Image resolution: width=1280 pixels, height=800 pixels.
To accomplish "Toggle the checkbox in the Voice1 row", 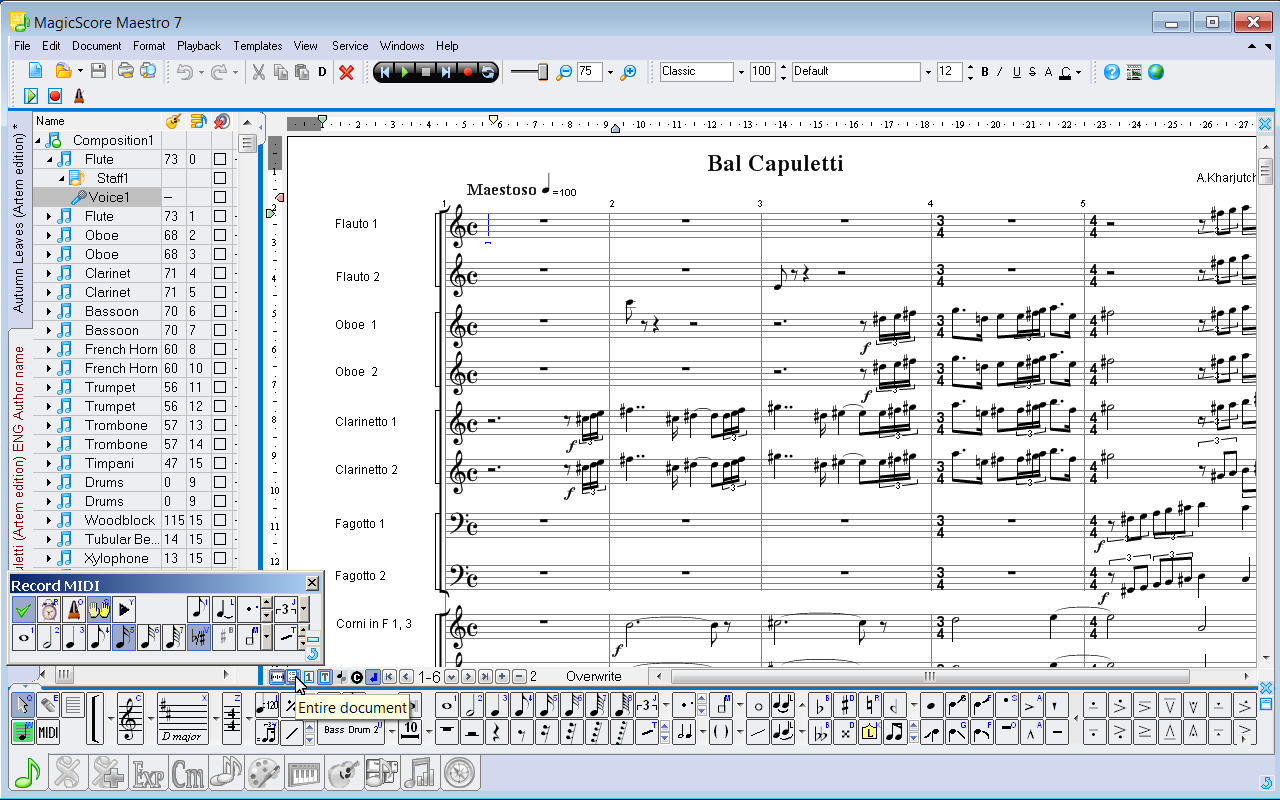I will pyautogui.click(x=220, y=197).
